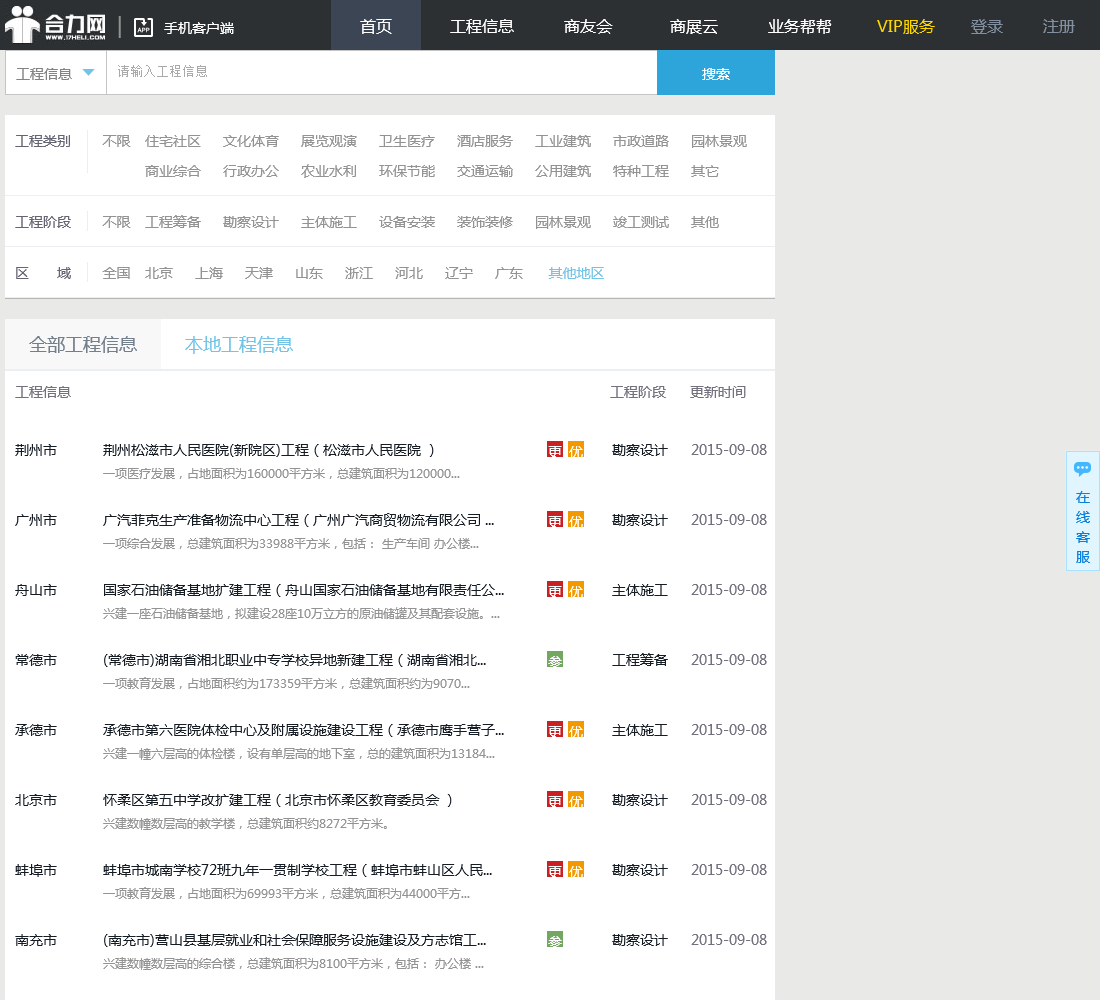The height and width of the screenshot is (1000, 1100).
Task: Click the APP download icon
Action: pyautogui.click(x=144, y=27)
